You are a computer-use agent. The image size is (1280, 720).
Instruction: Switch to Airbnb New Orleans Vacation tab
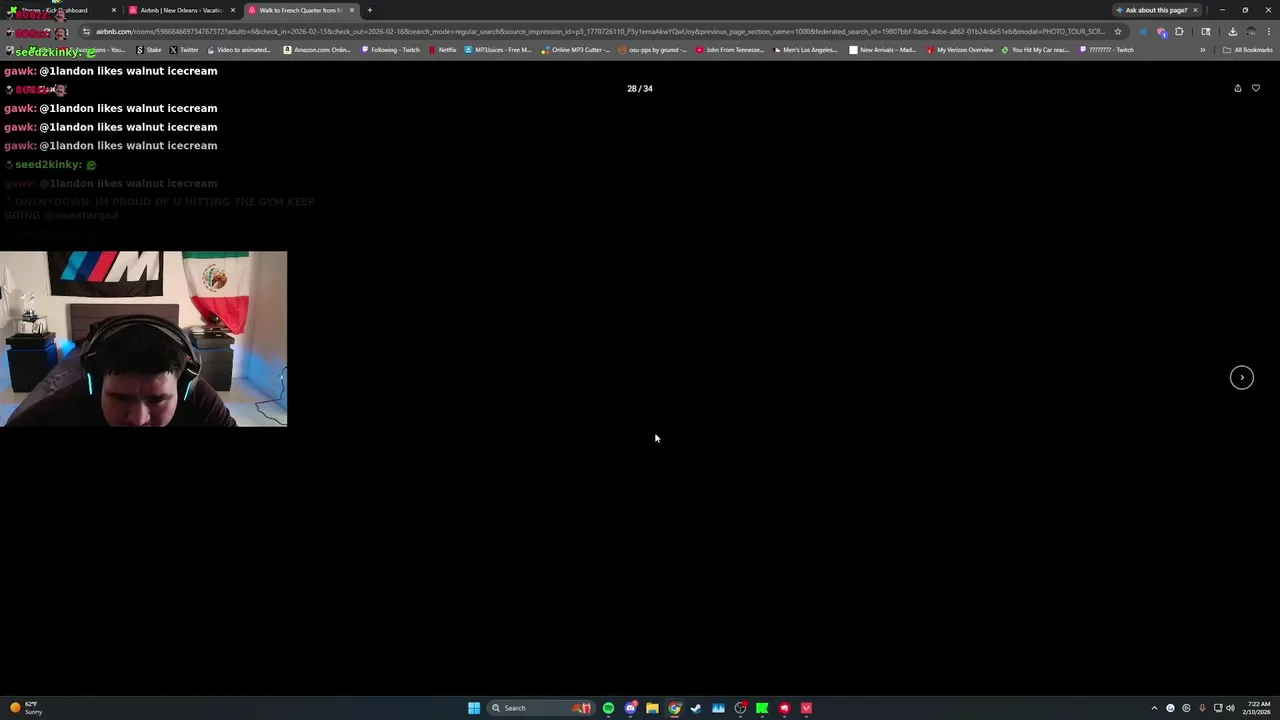182,10
